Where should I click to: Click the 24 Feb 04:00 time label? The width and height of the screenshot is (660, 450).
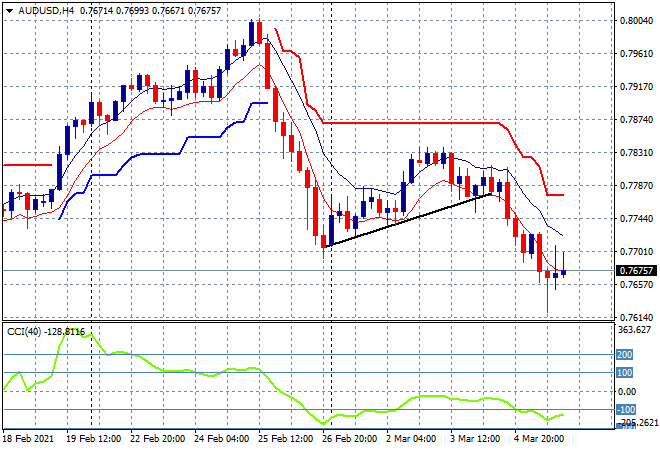221,438
